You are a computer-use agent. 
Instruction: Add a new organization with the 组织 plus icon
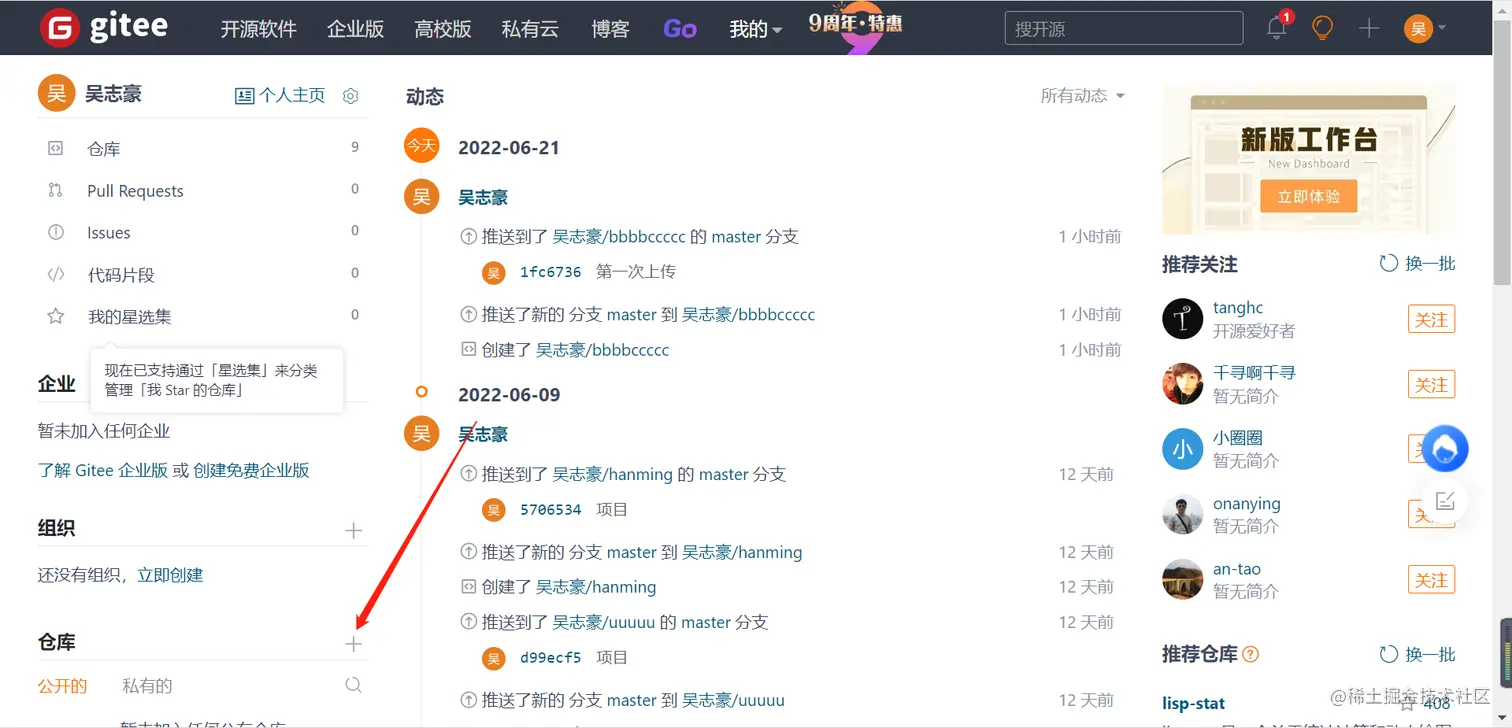(353, 530)
